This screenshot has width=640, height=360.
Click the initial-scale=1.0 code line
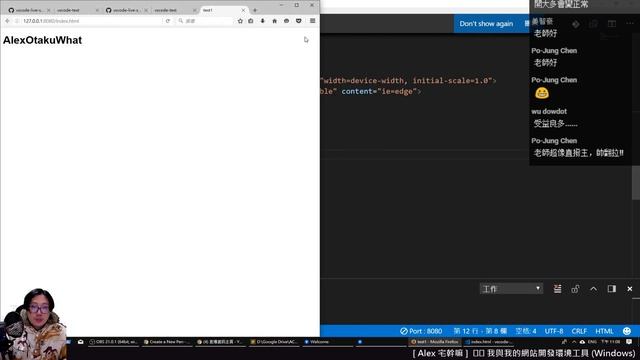pyautogui.click(x=409, y=80)
